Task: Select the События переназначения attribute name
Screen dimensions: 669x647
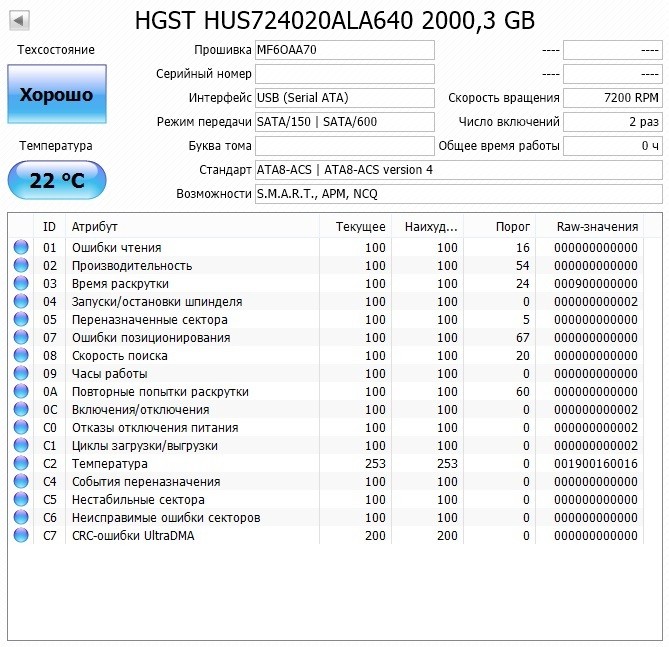Action: click(146, 481)
